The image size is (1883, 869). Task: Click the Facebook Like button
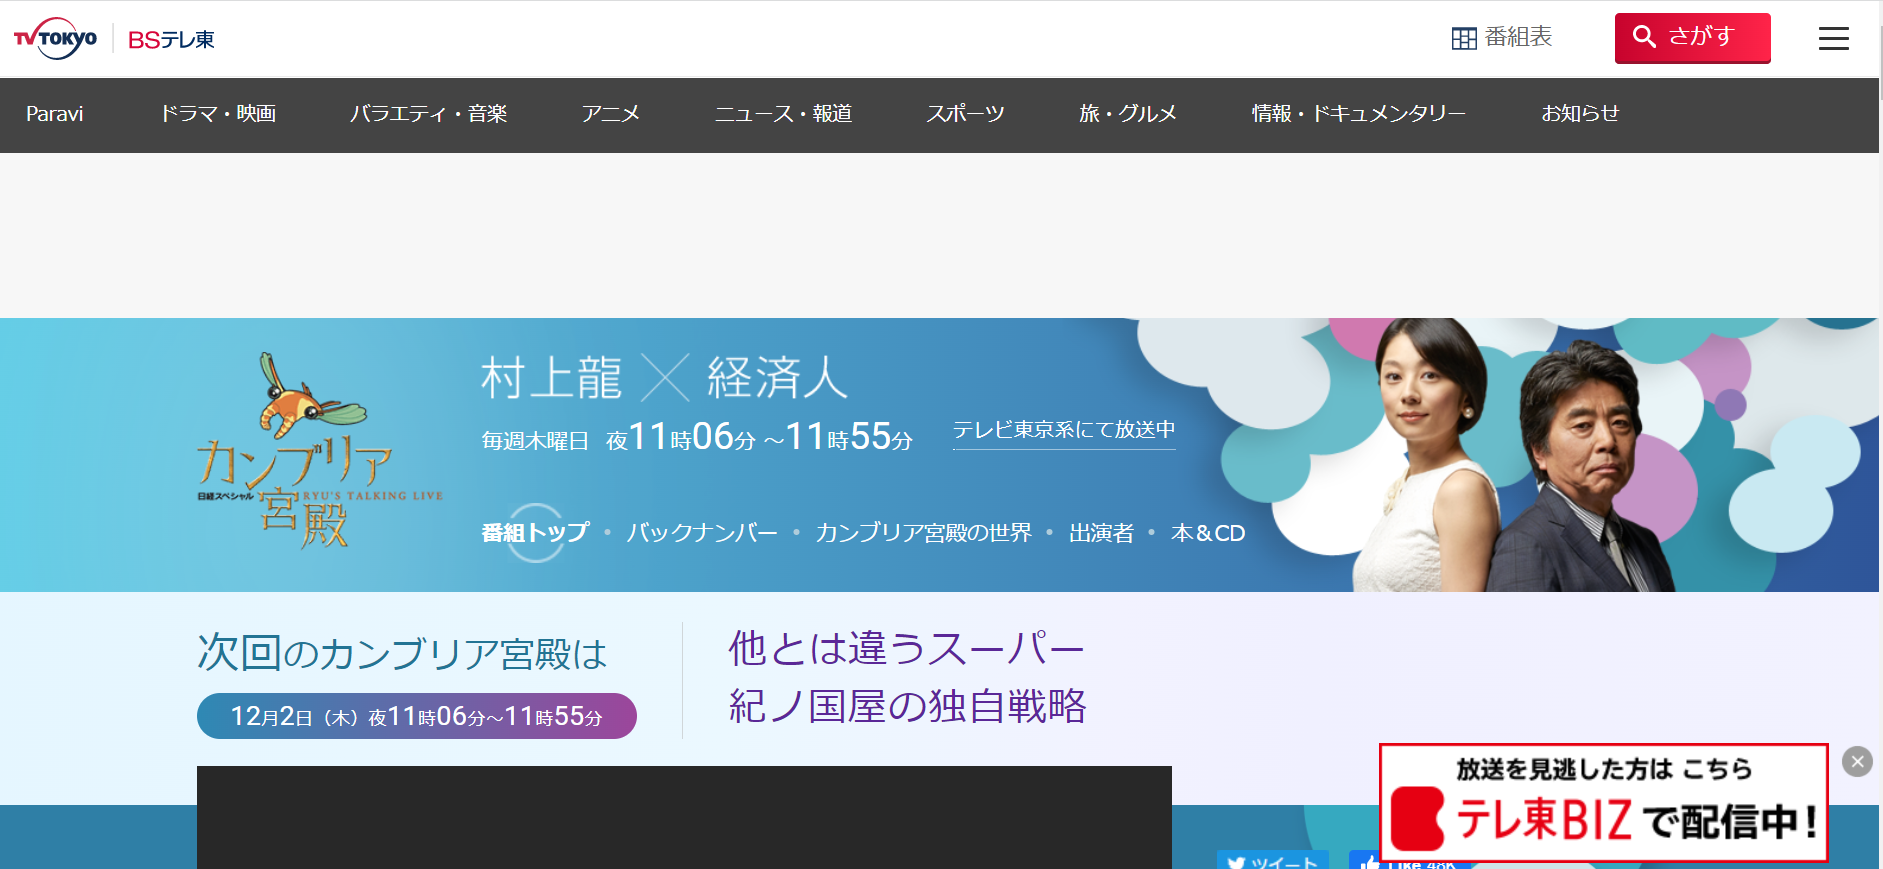[1410, 861]
